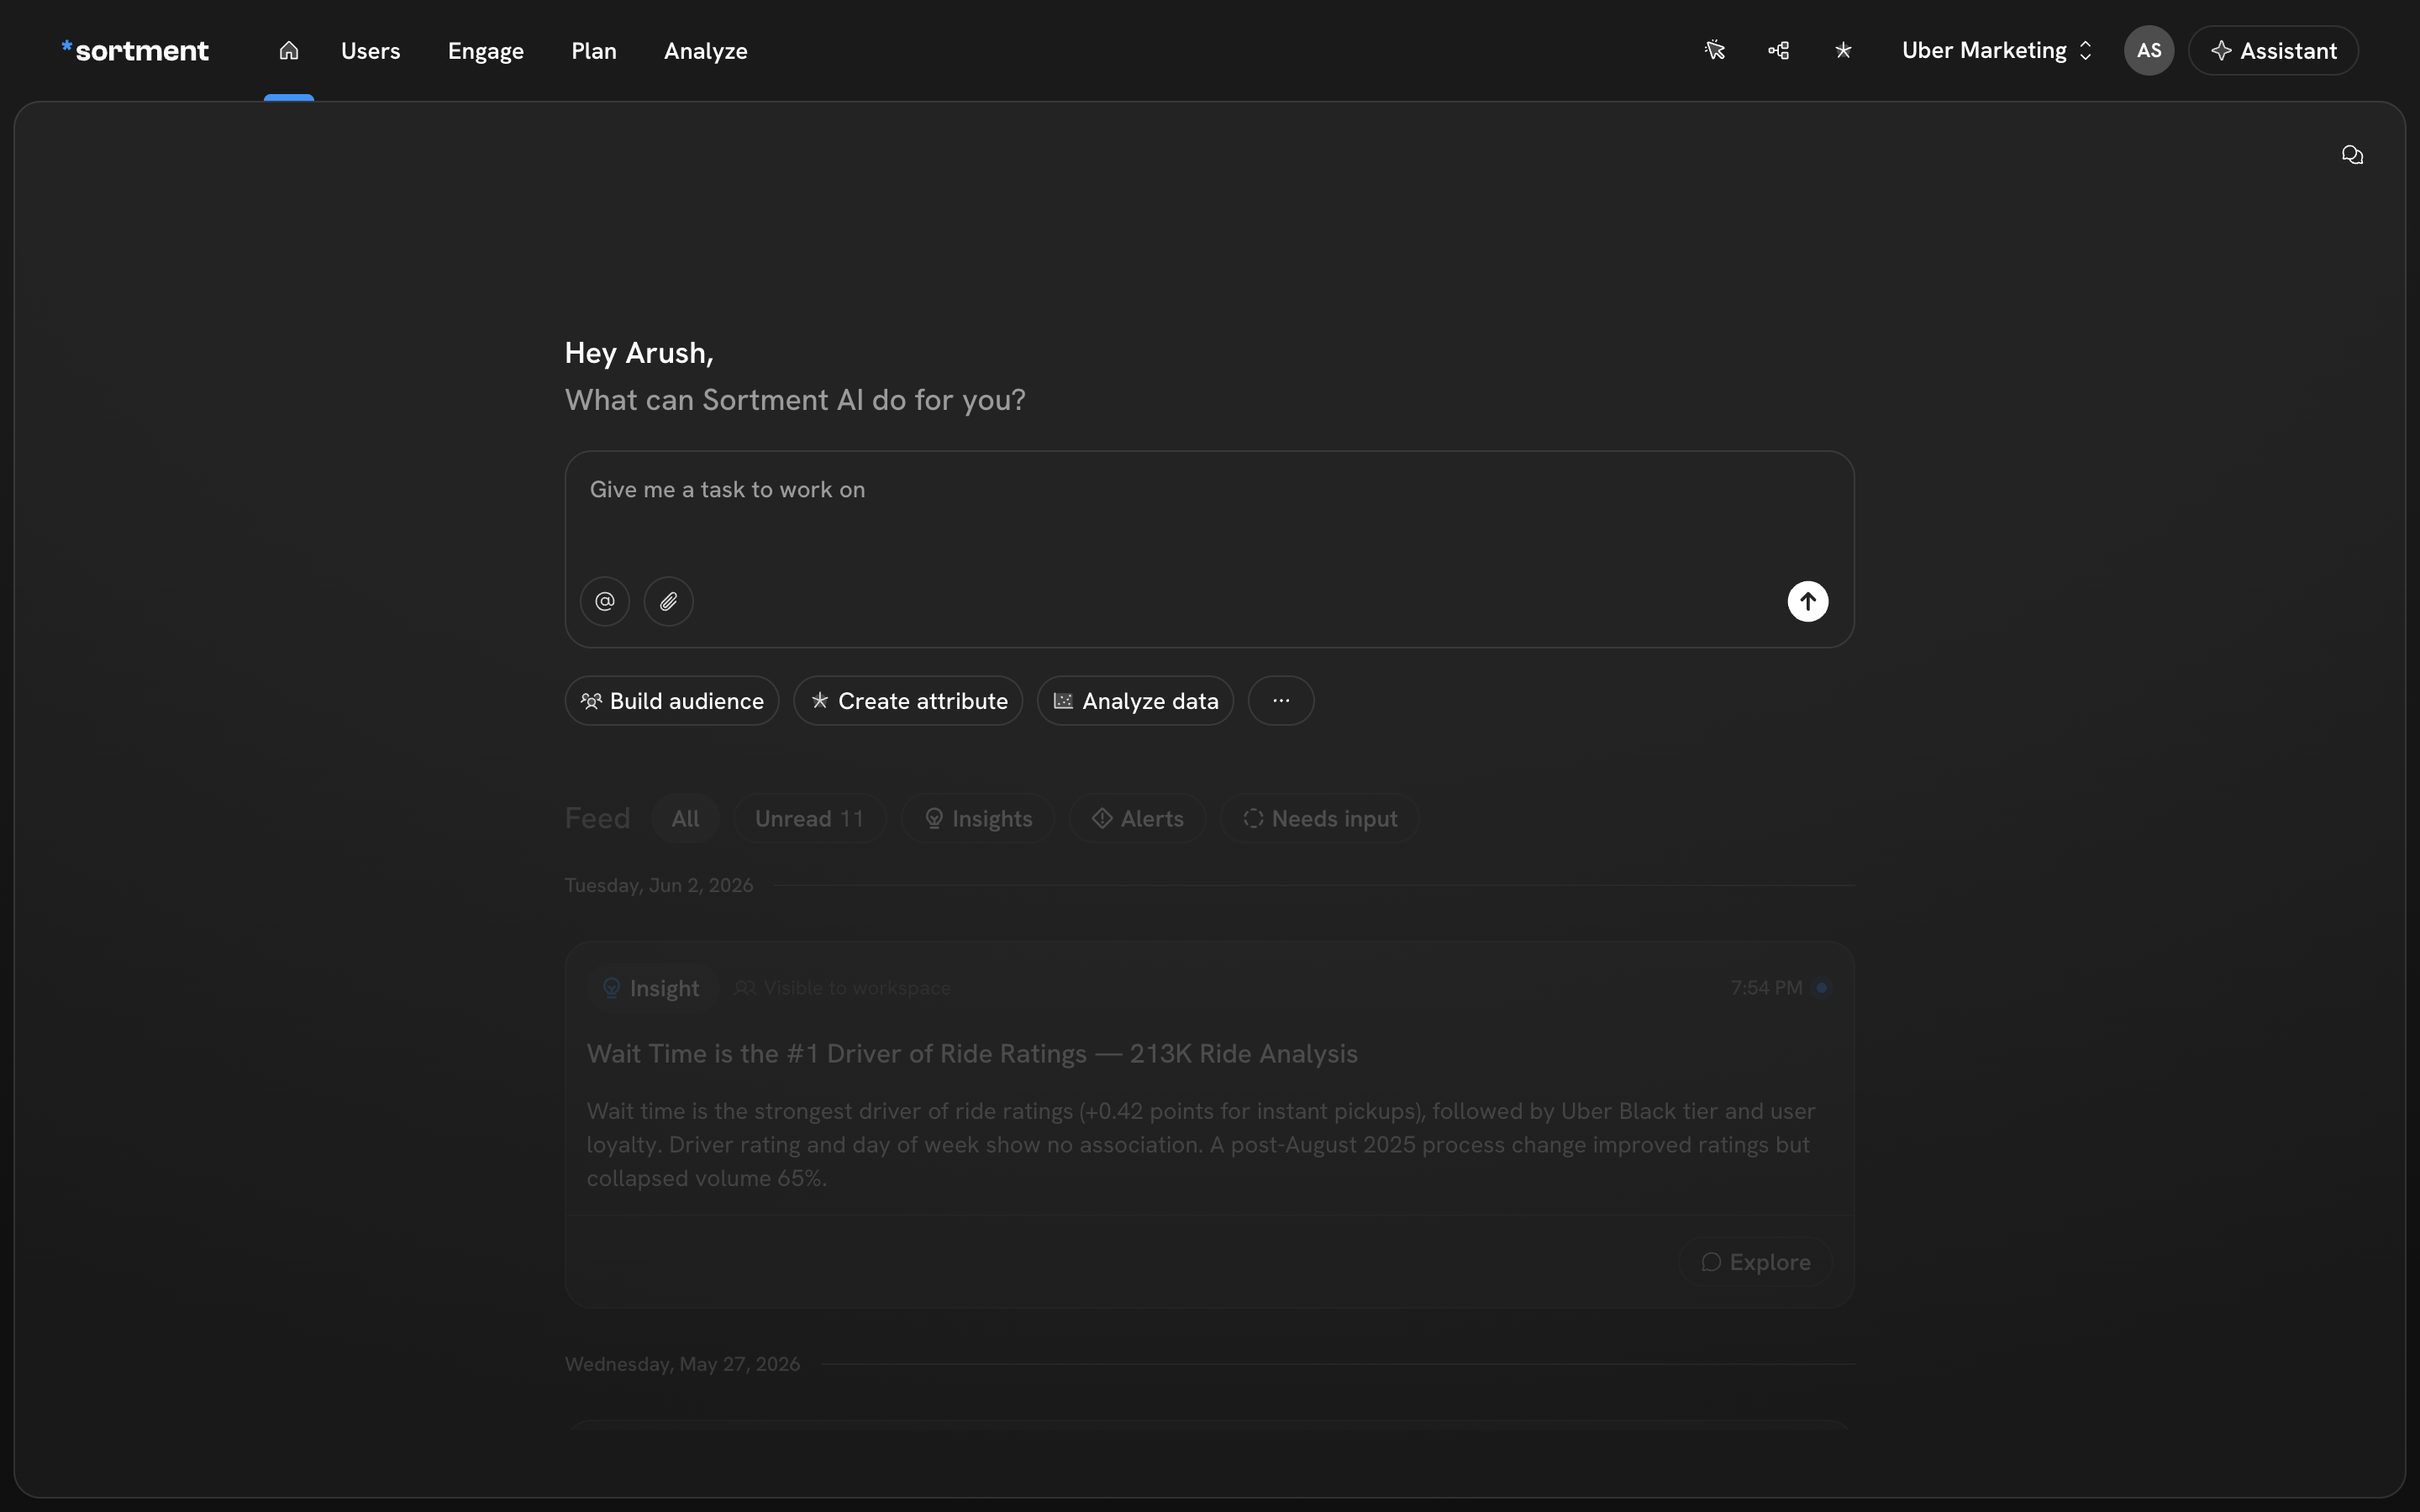The image size is (2420, 1512).
Task: Open the data flow connections icon
Action: [1779, 50]
